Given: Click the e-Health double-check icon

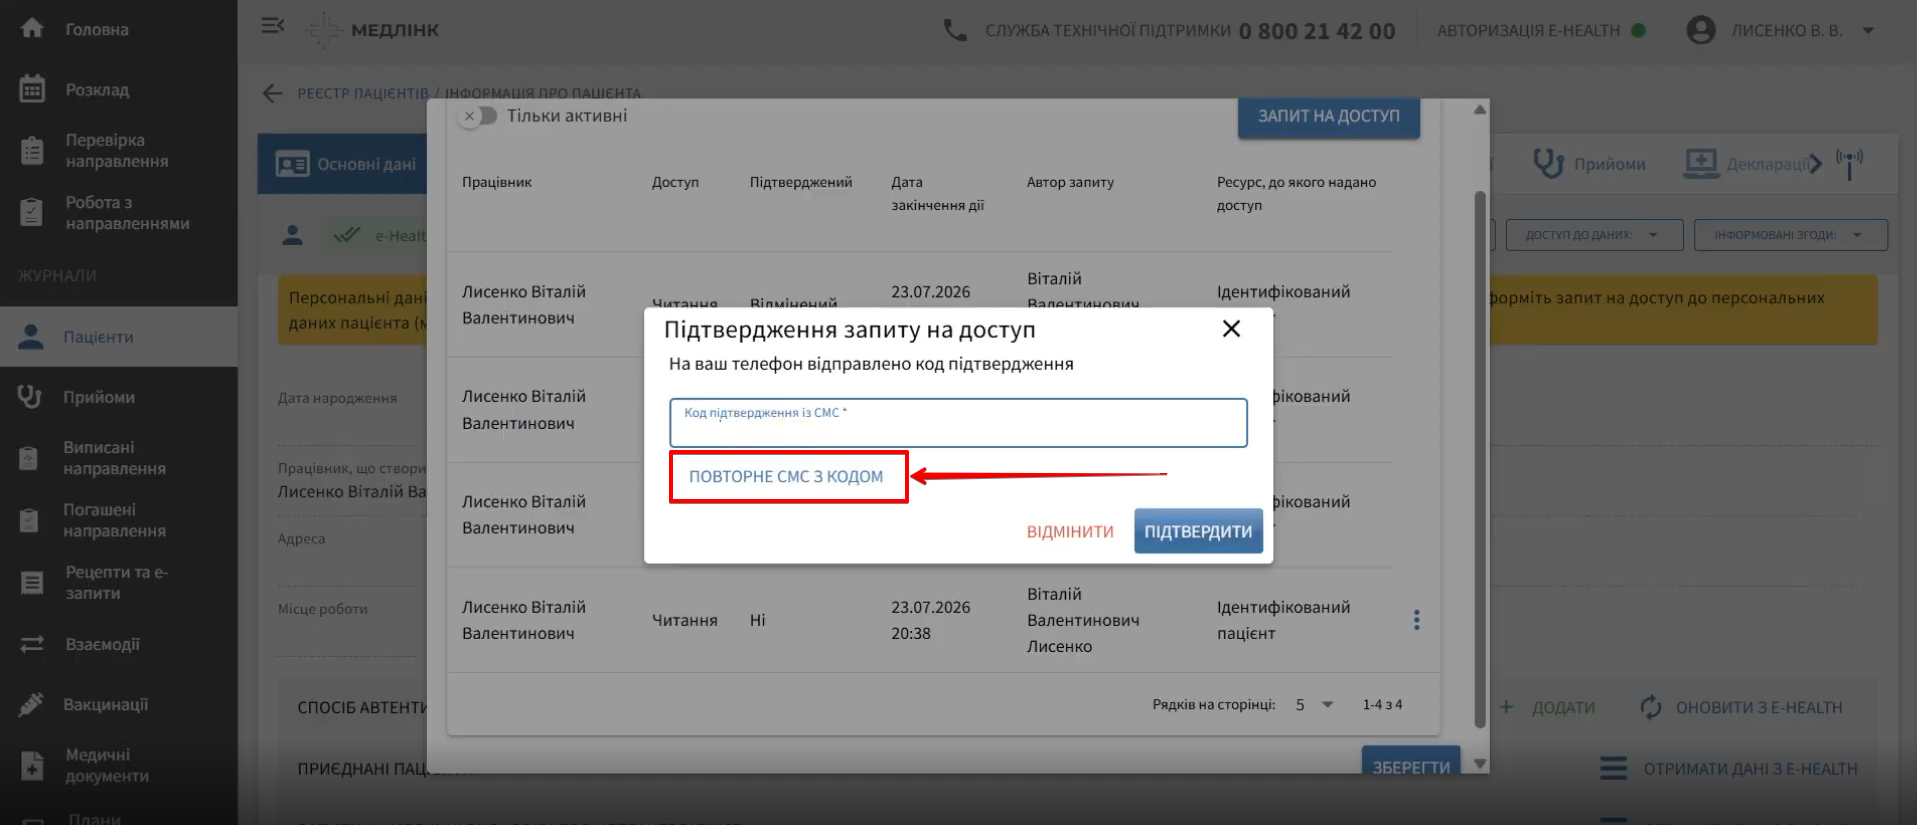Looking at the screenshot, I should [x=347, y=235].
